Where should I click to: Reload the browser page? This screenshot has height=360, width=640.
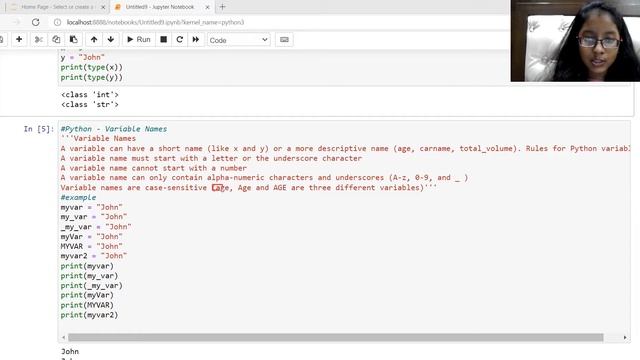click(36, 22)
